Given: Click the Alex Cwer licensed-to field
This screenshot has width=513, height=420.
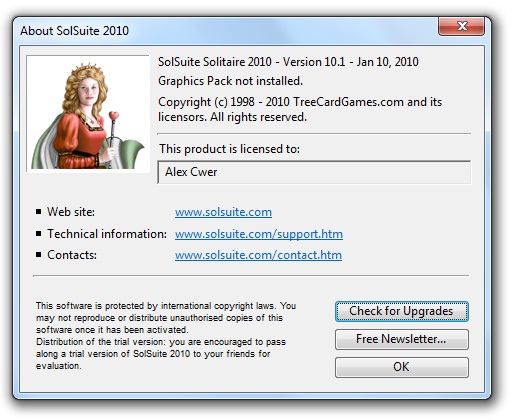Looking at the screenshot, I should click(x=314, y=172).
